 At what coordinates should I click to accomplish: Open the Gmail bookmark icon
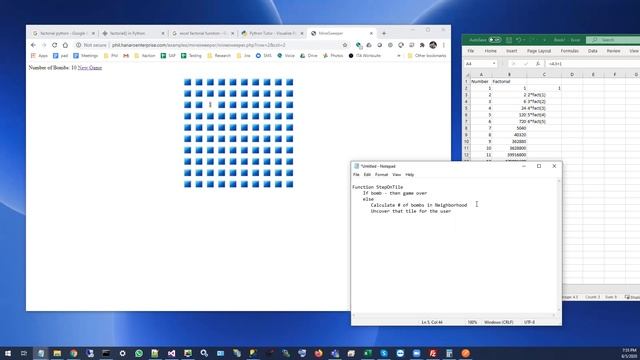point(126,56)
